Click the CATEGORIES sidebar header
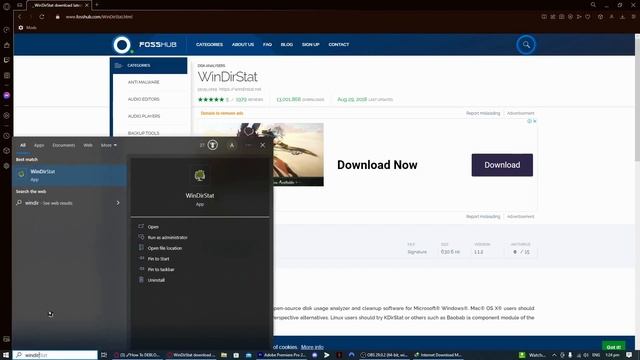 click(149, 65)
